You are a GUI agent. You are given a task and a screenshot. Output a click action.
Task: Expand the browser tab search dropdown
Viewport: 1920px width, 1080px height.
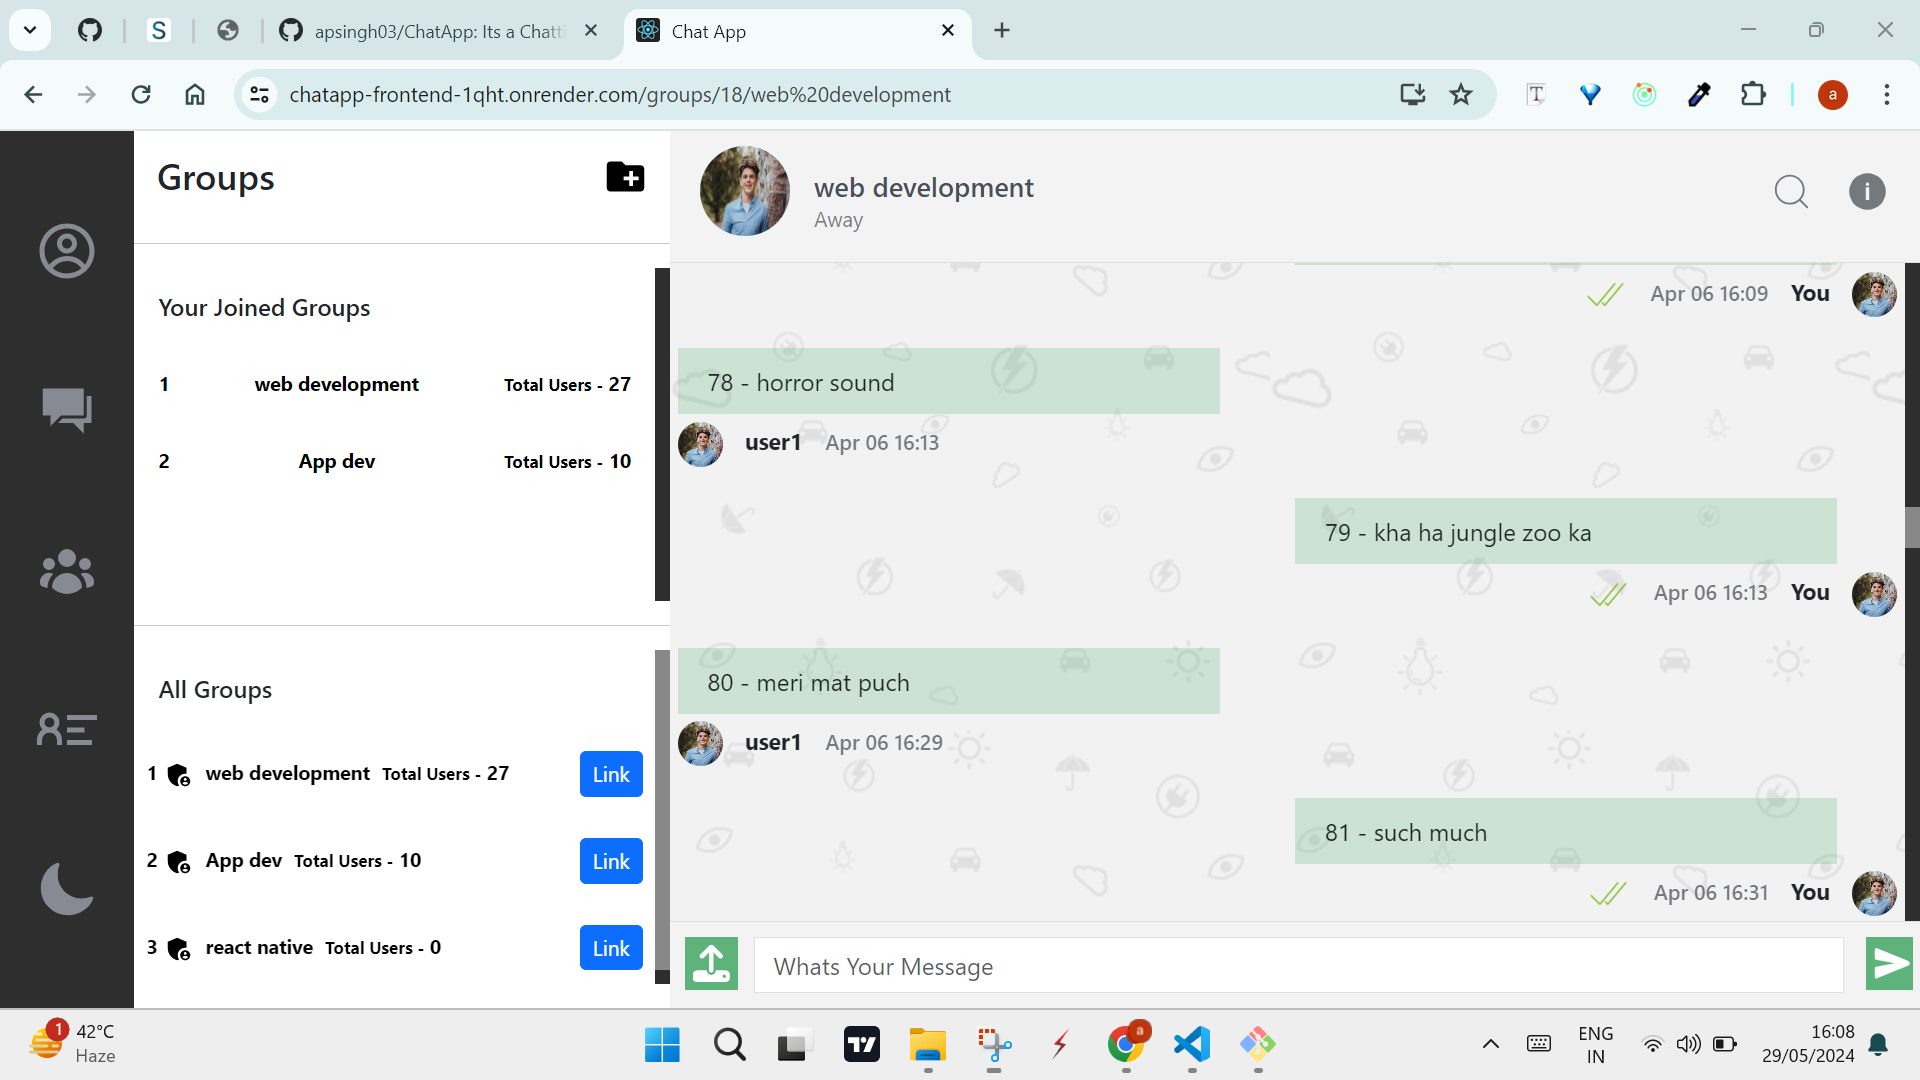pos(30,30)
